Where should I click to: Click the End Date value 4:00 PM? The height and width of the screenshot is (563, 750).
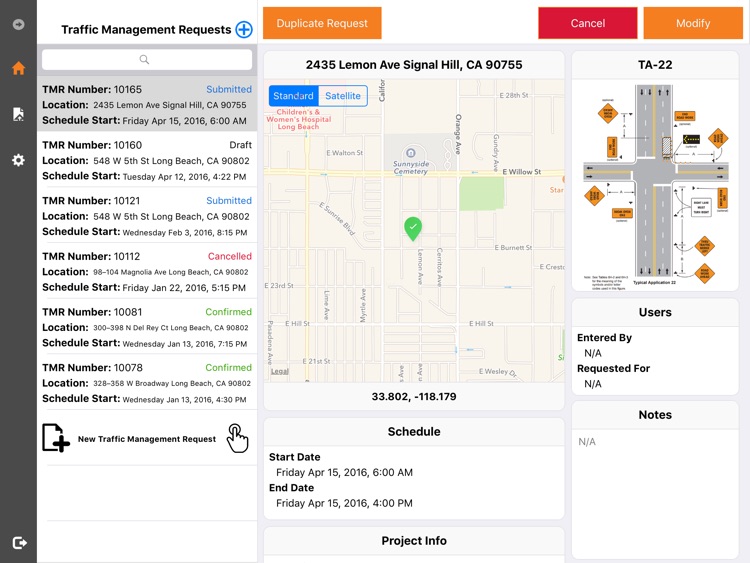pos(344,503)
